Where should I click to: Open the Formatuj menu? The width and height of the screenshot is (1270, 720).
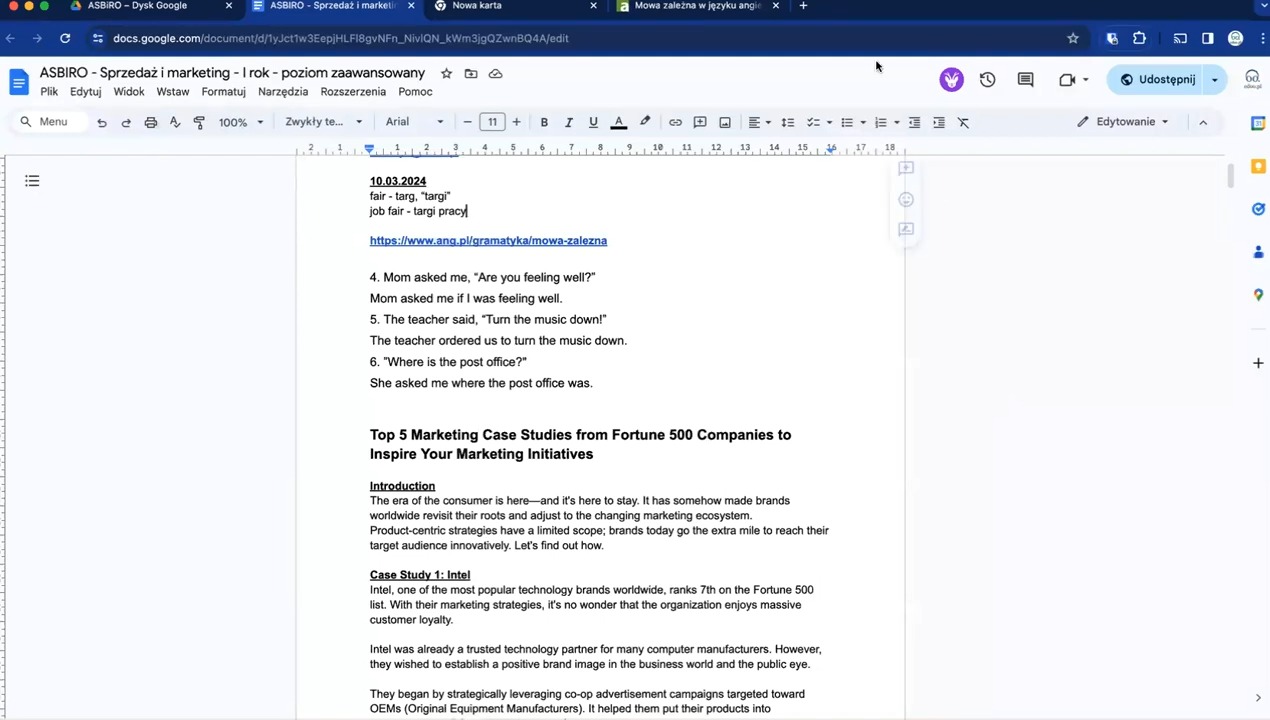tap(223, 92)
